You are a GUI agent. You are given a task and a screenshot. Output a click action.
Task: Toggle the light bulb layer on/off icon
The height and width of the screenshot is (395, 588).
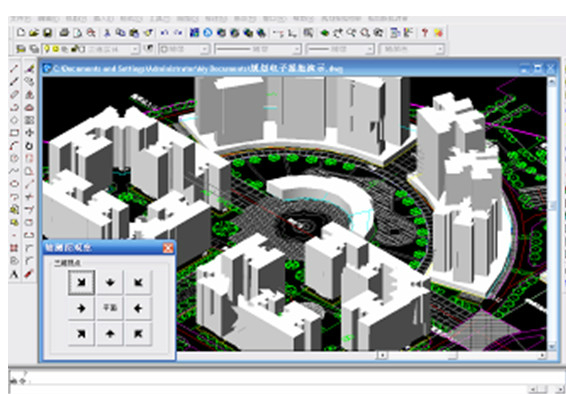[x=47, y=49]
